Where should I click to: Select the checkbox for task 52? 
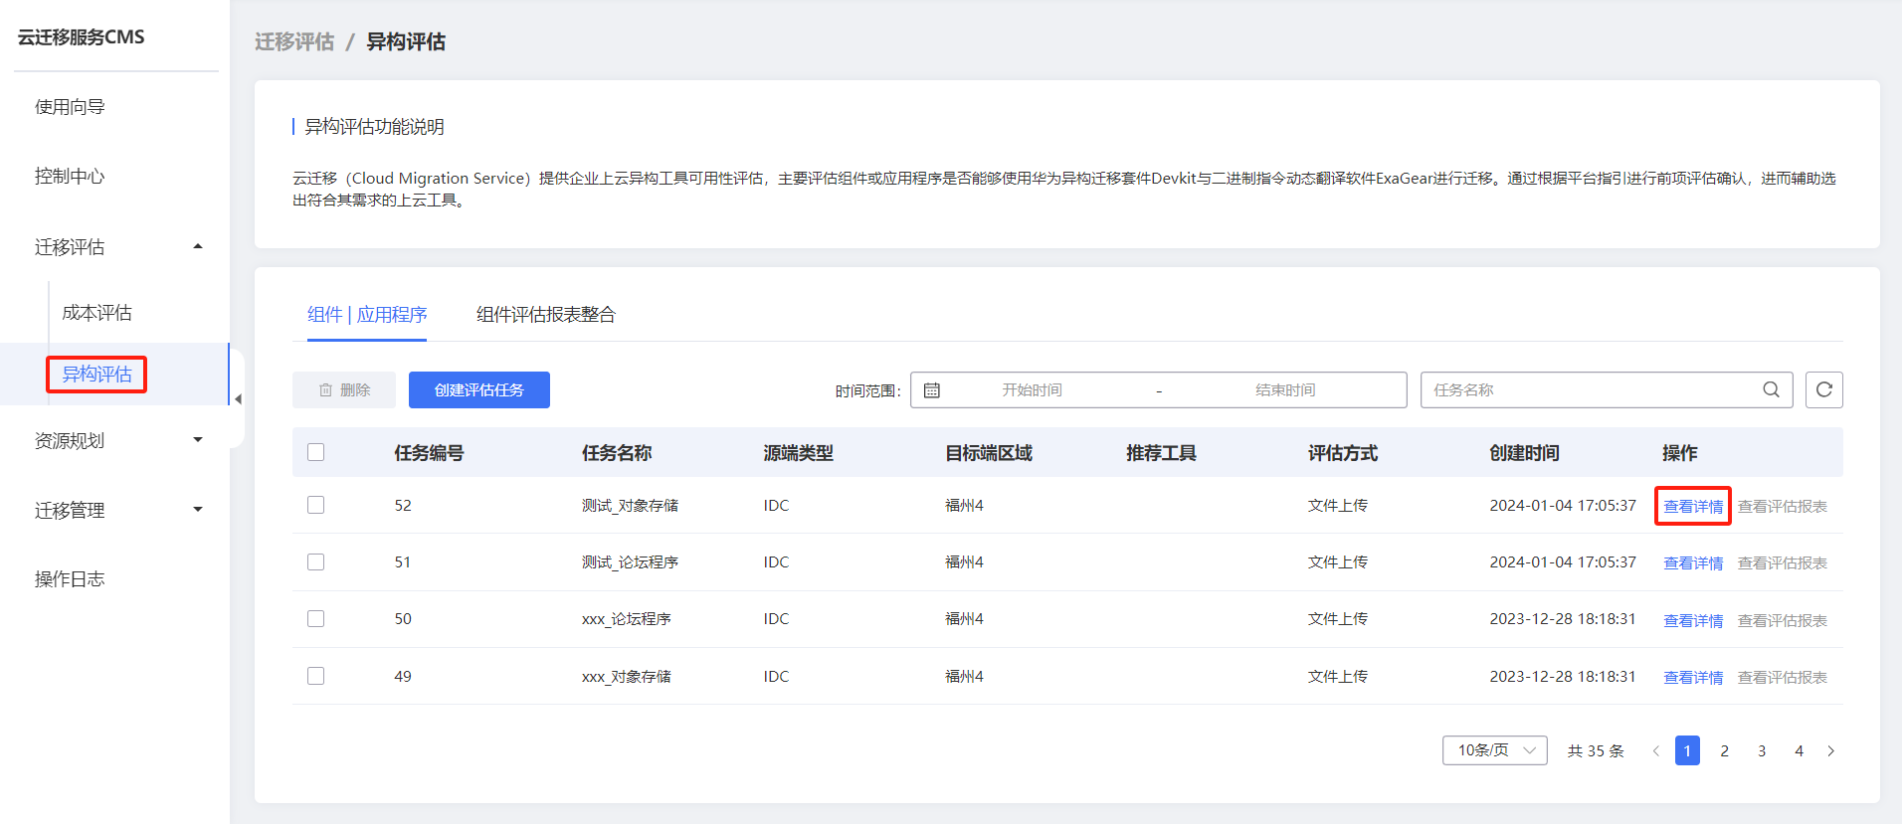point(316,505)
